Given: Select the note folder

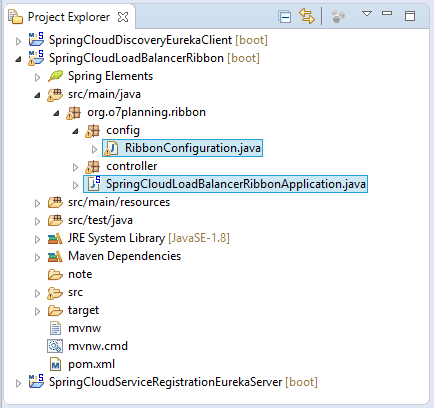Looking at the screenshot, I should click(x=80, y=274).
